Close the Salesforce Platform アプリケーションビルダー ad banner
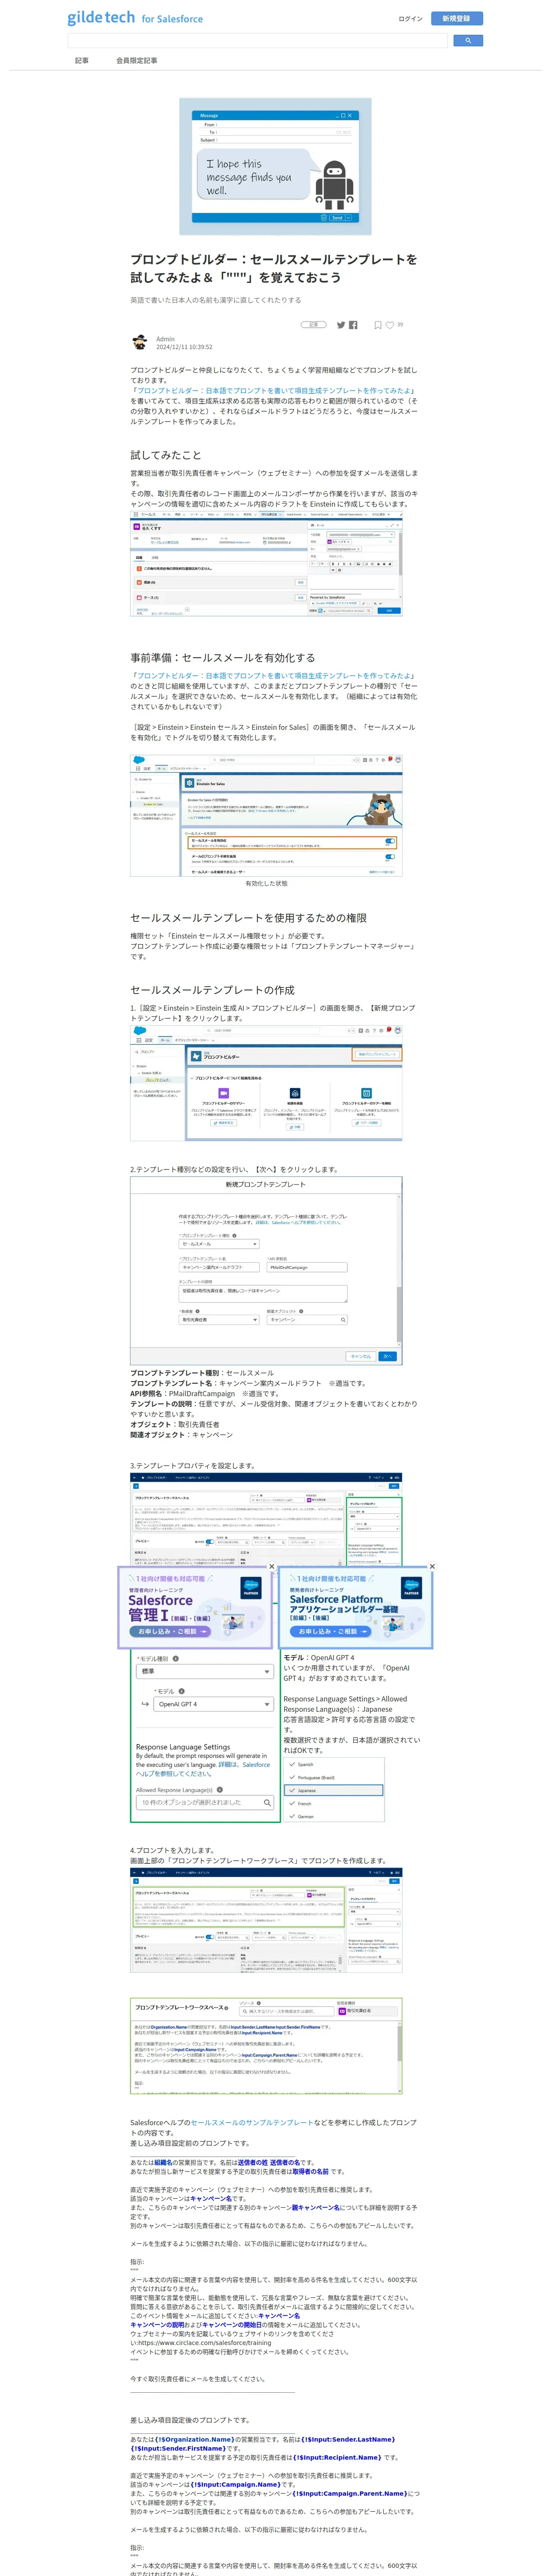The height and width of the screenshot is (2576, 551). point(432,1567)
